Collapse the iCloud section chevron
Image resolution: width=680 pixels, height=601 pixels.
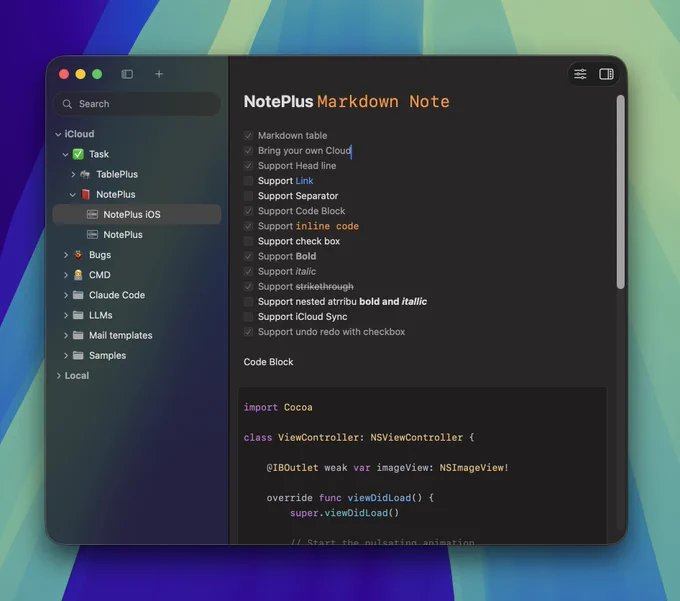58,134
